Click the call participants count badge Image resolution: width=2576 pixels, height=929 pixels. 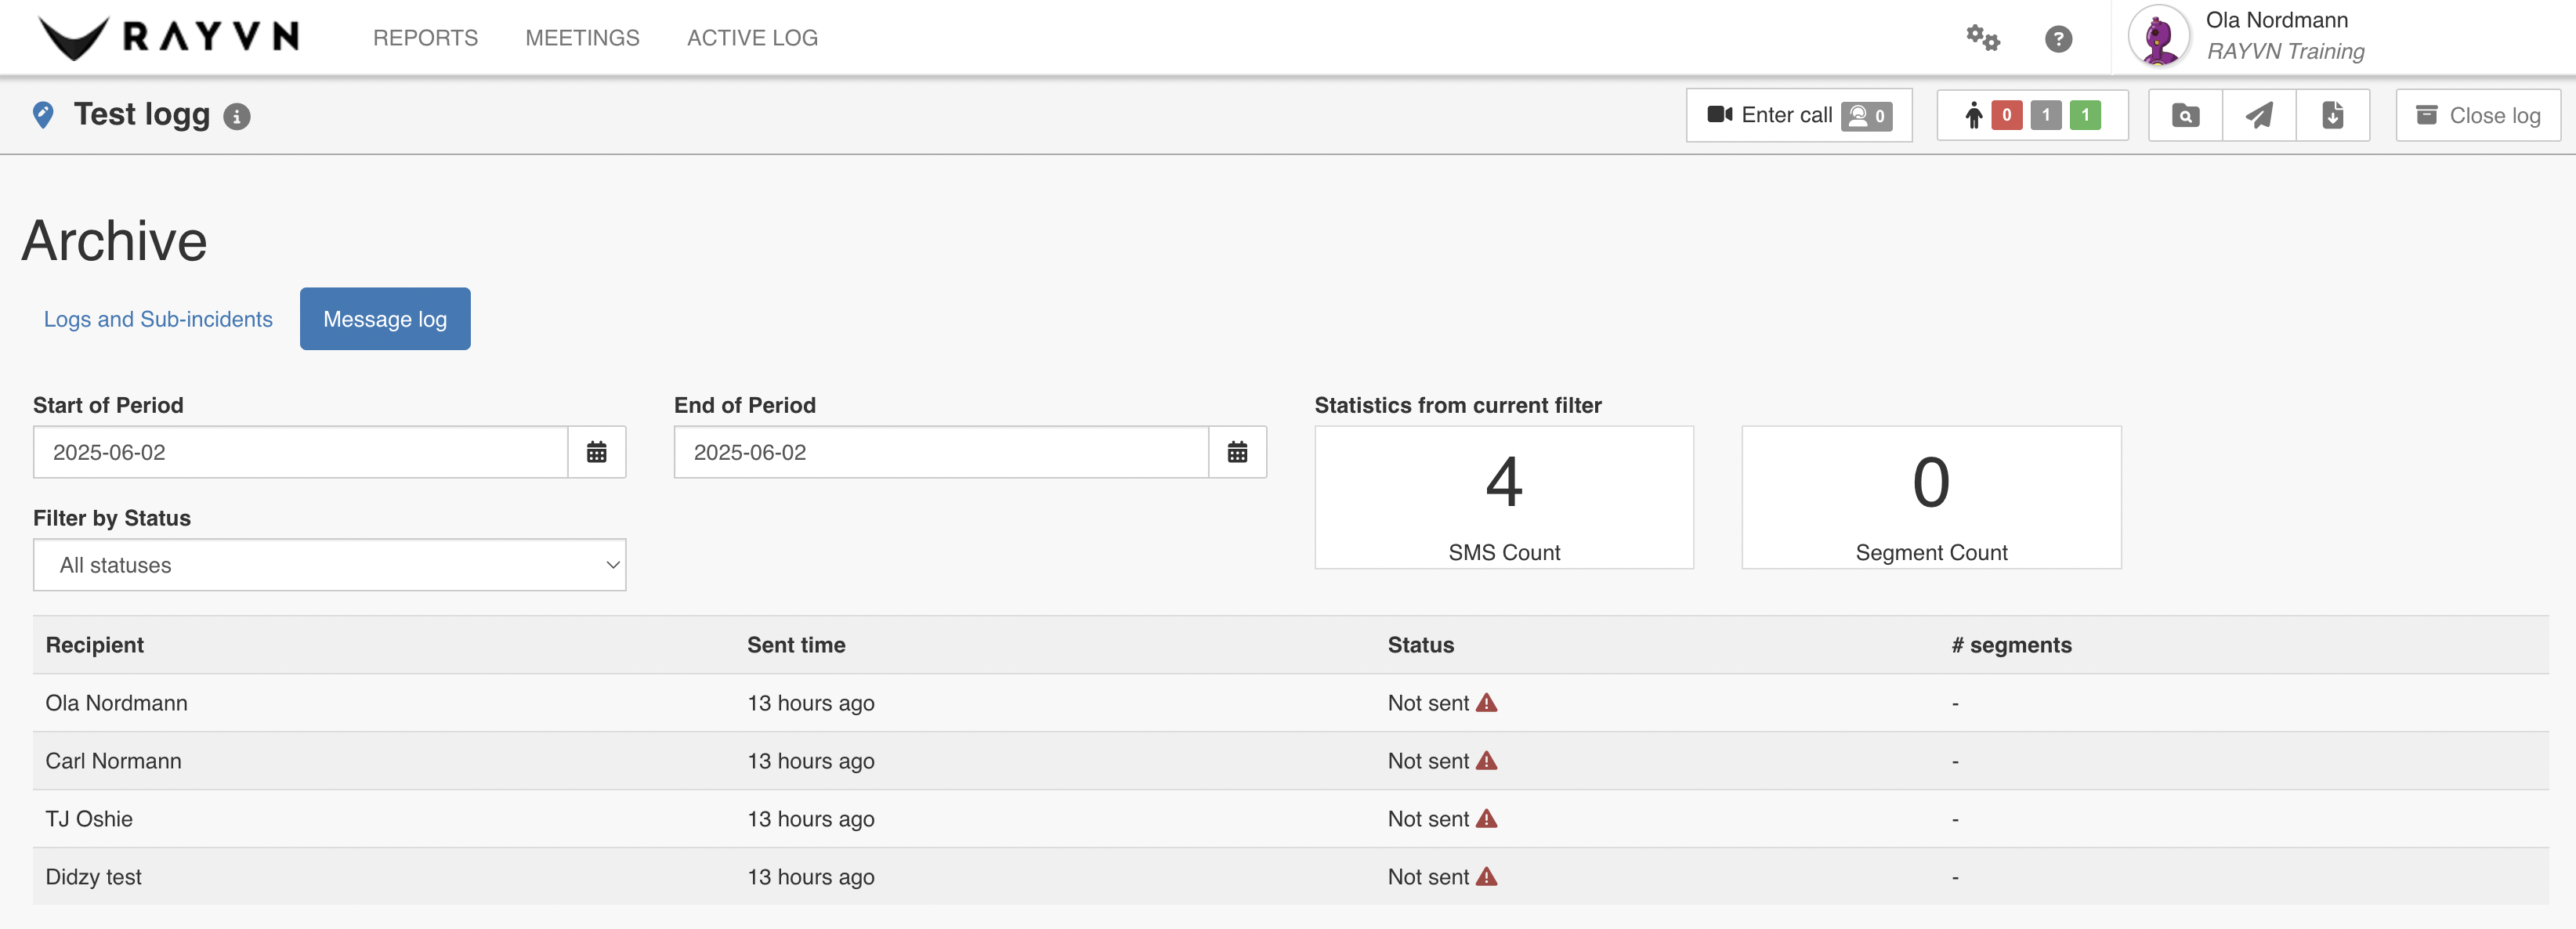(x=1866, y=116)
